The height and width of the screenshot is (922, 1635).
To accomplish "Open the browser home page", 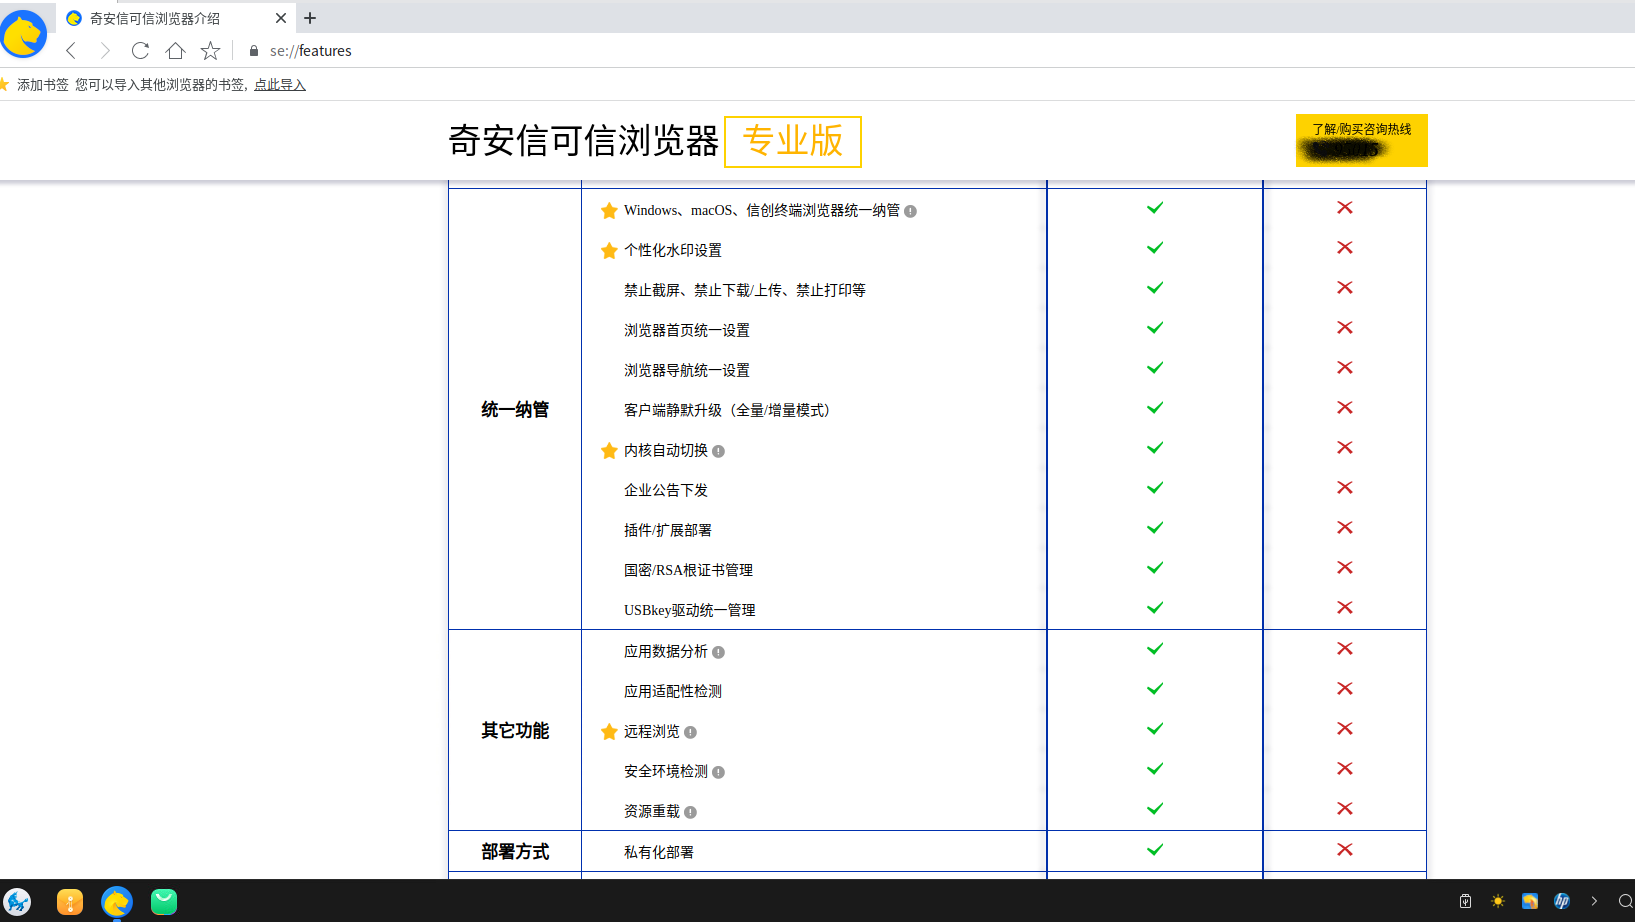I will click(x=175, y=51).
